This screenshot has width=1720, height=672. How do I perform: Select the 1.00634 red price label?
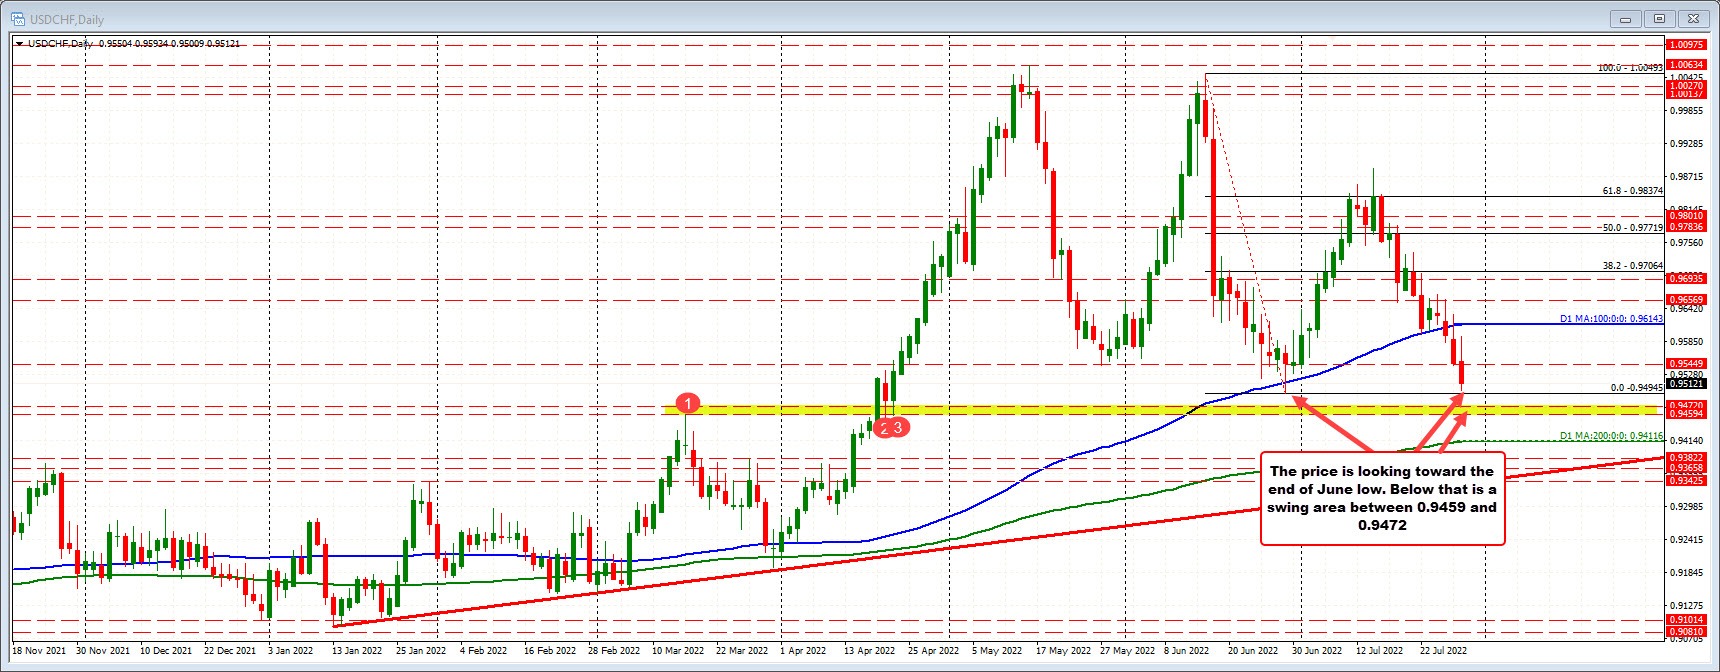point(1685,65)
